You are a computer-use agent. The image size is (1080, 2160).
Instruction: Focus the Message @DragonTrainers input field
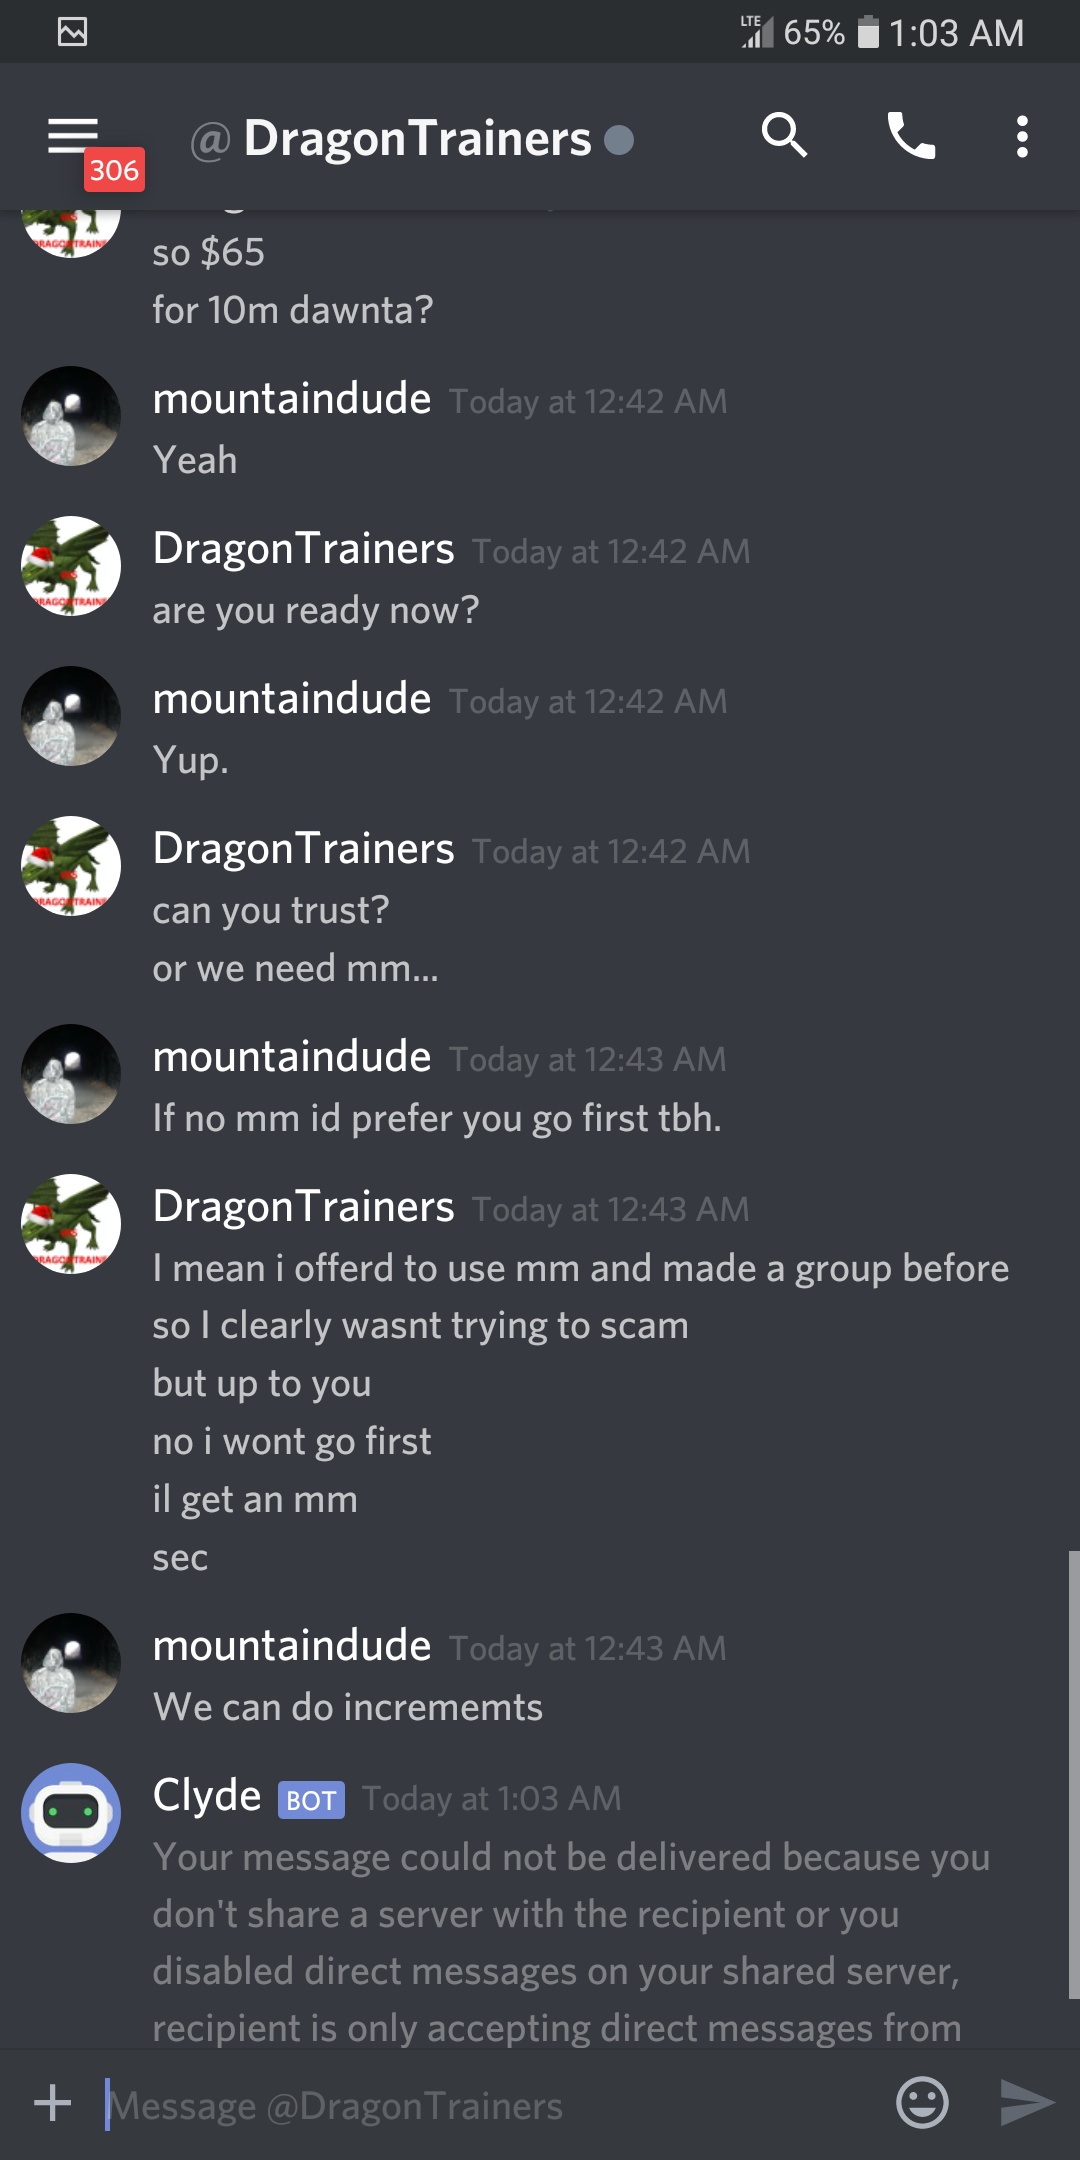(x=490, y=2105)
